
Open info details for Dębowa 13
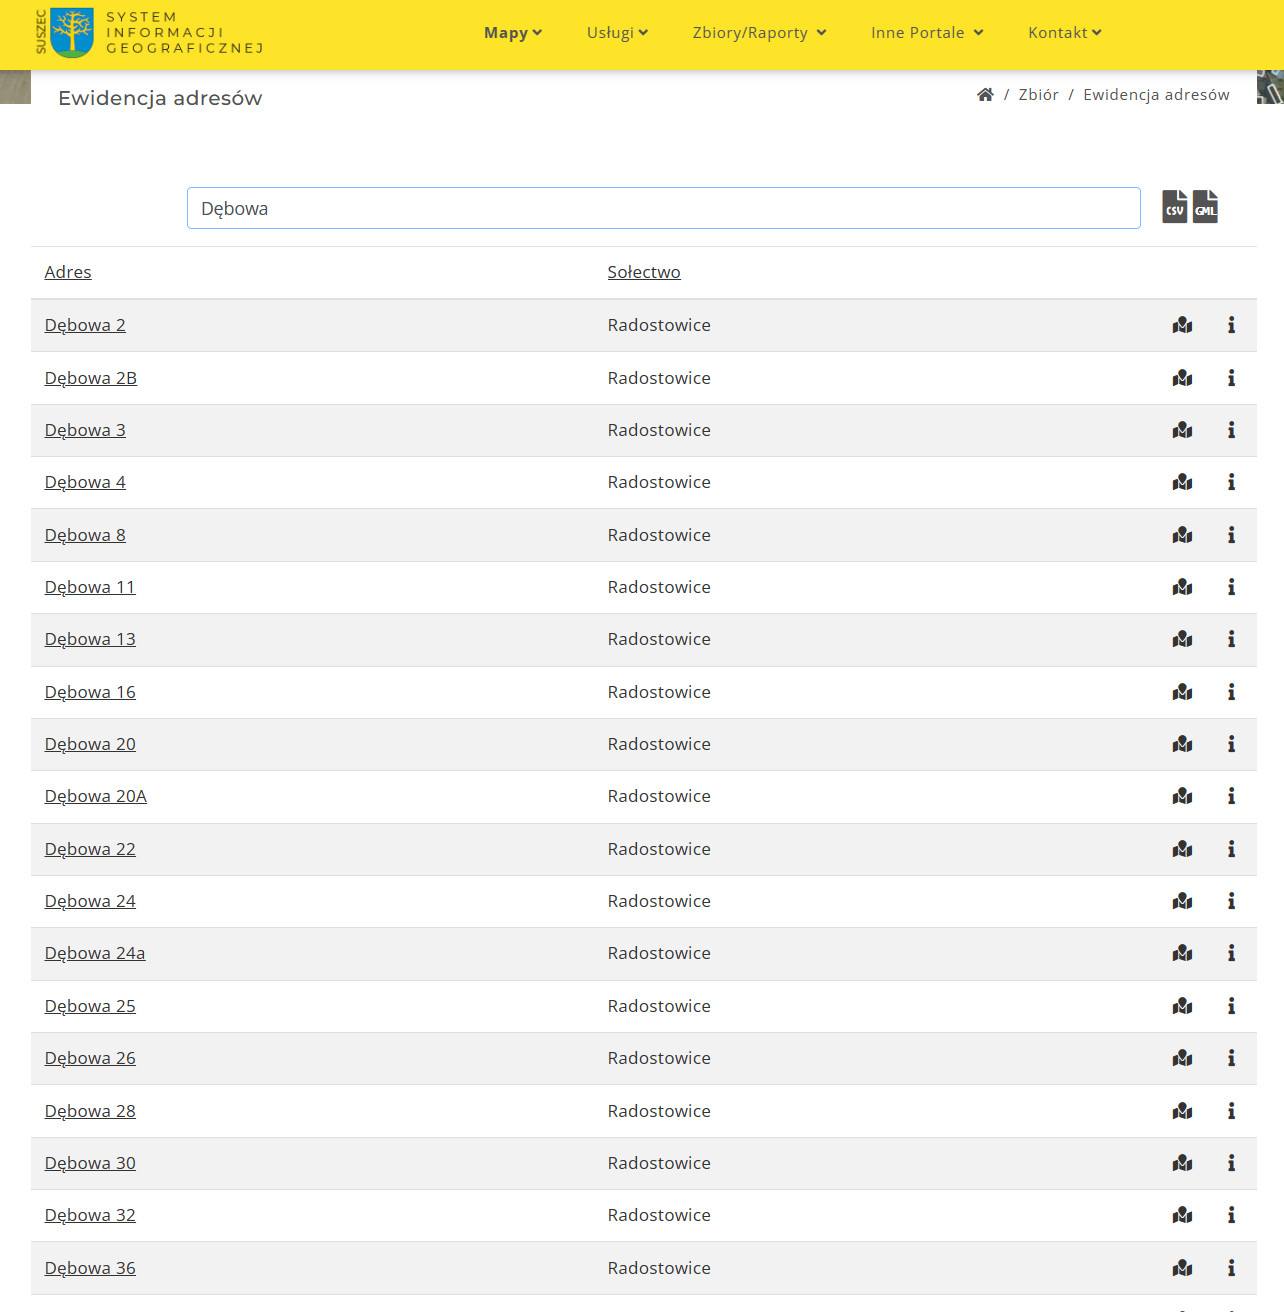click(x=1231, y=639)
